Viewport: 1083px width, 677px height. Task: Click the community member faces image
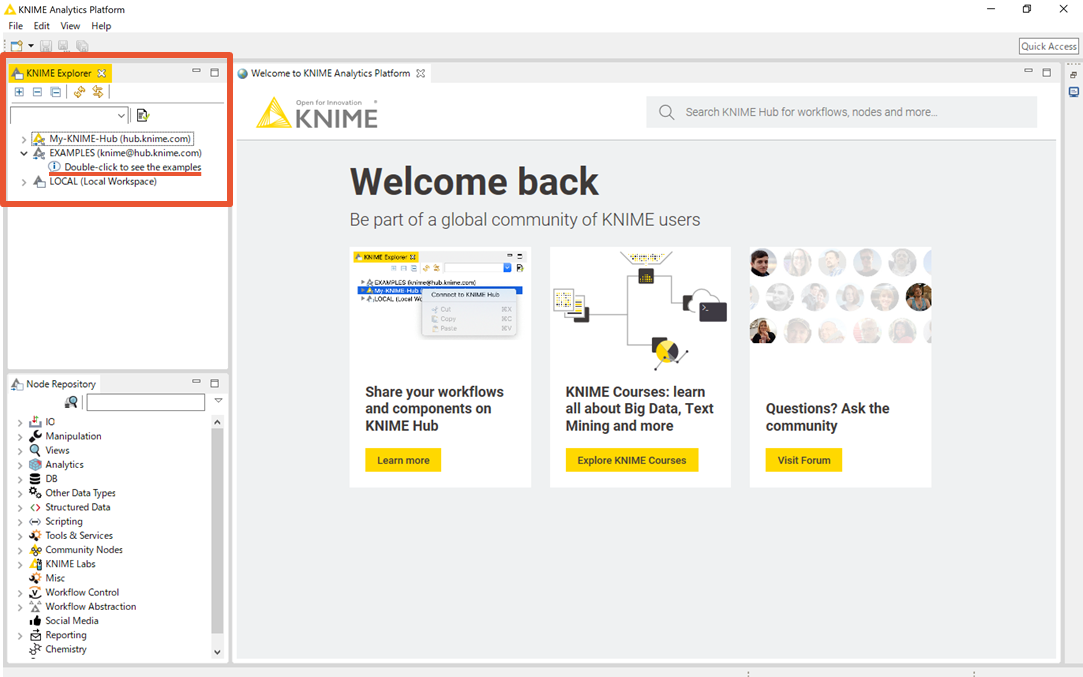point(841,296)
